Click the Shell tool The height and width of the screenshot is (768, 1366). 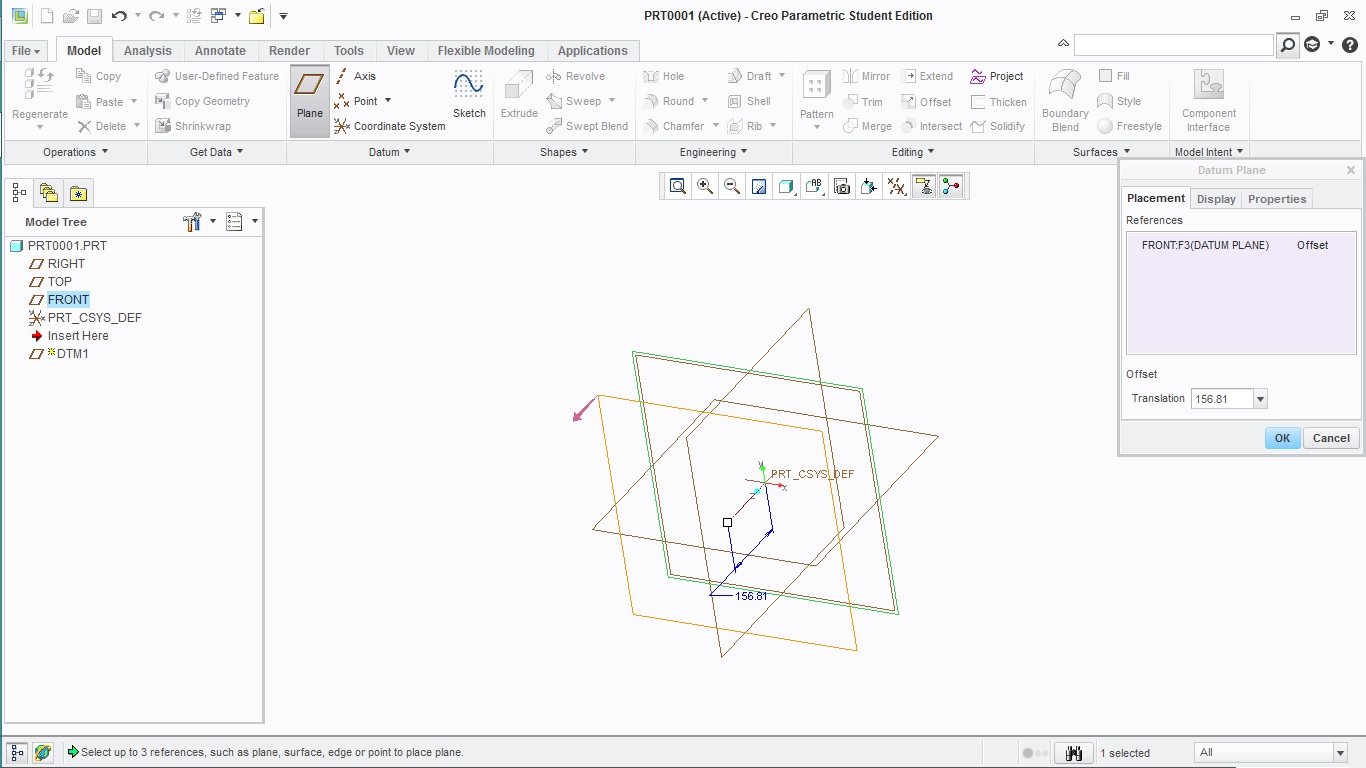tap(749, 101)
